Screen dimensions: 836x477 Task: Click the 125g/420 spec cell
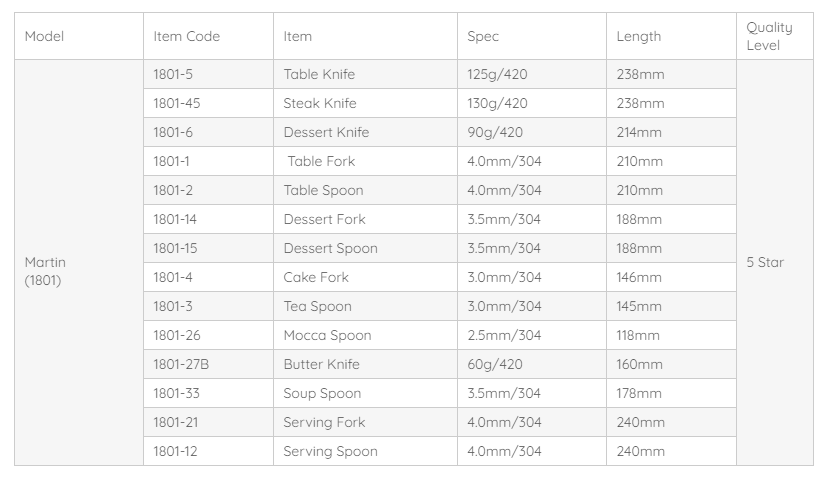click(x=498, y=74)
